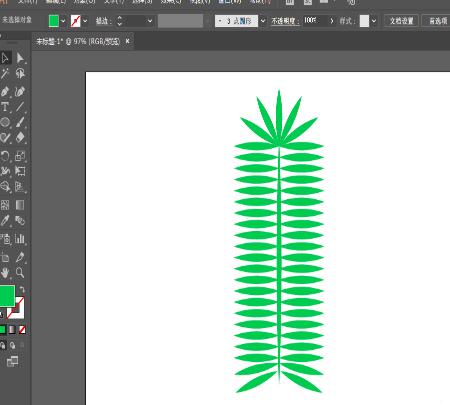Choose the Paintbrush tool
This screenshot has height=405, width=450.
point(20,122)
